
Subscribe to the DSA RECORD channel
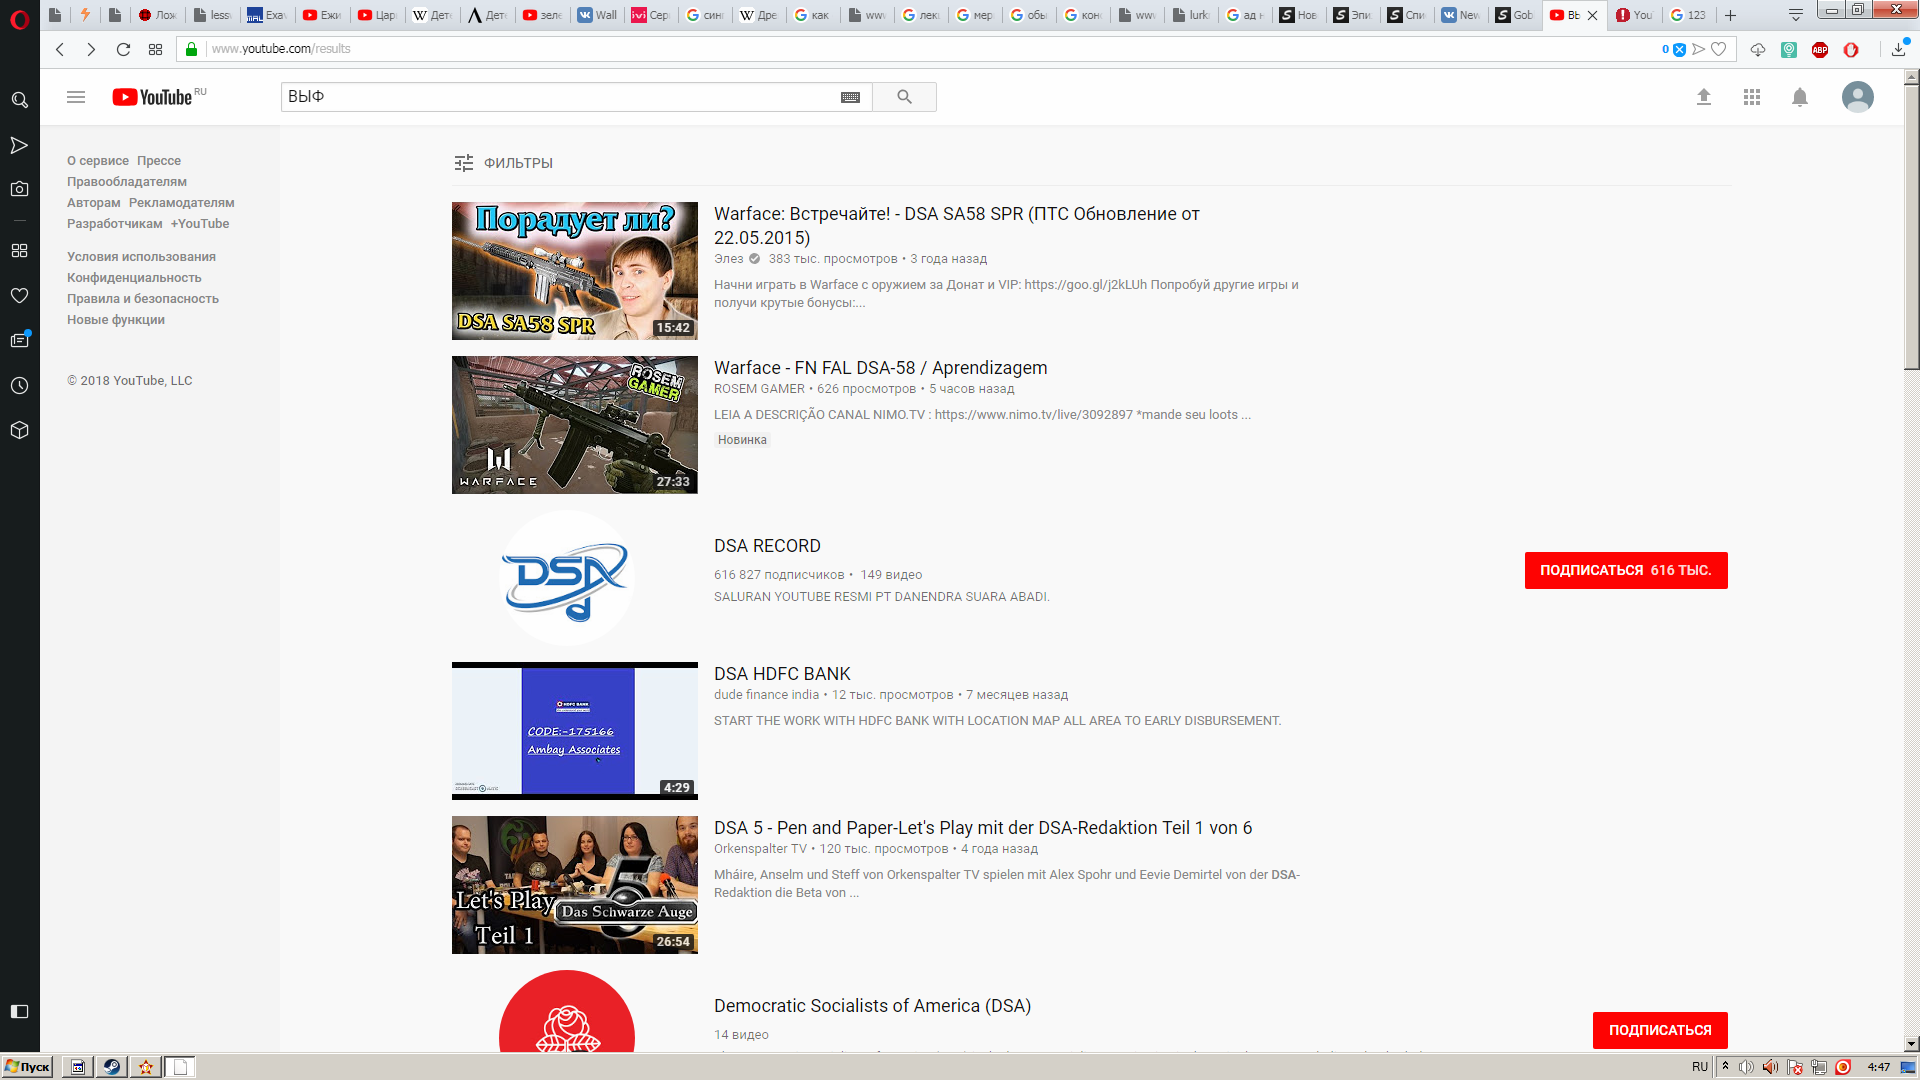click(x=1626, y=570)
